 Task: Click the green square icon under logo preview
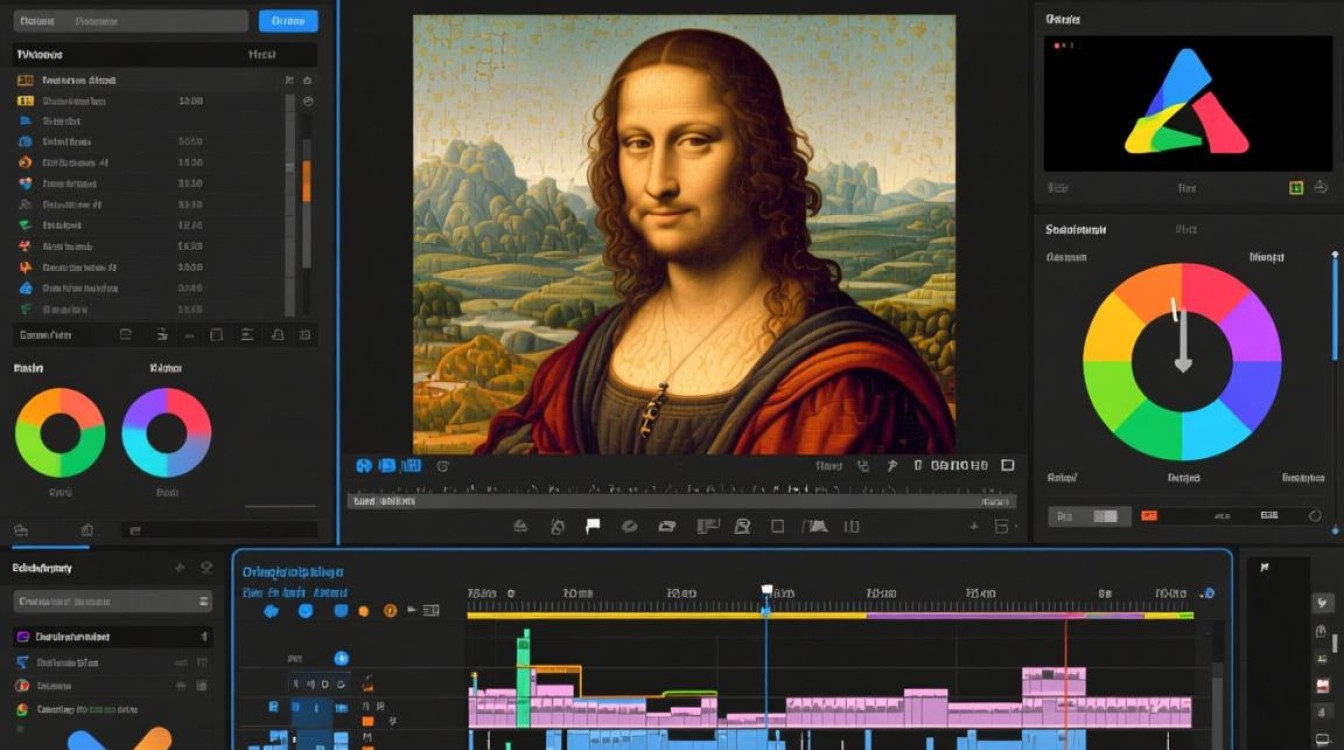tap(1296, 187)
